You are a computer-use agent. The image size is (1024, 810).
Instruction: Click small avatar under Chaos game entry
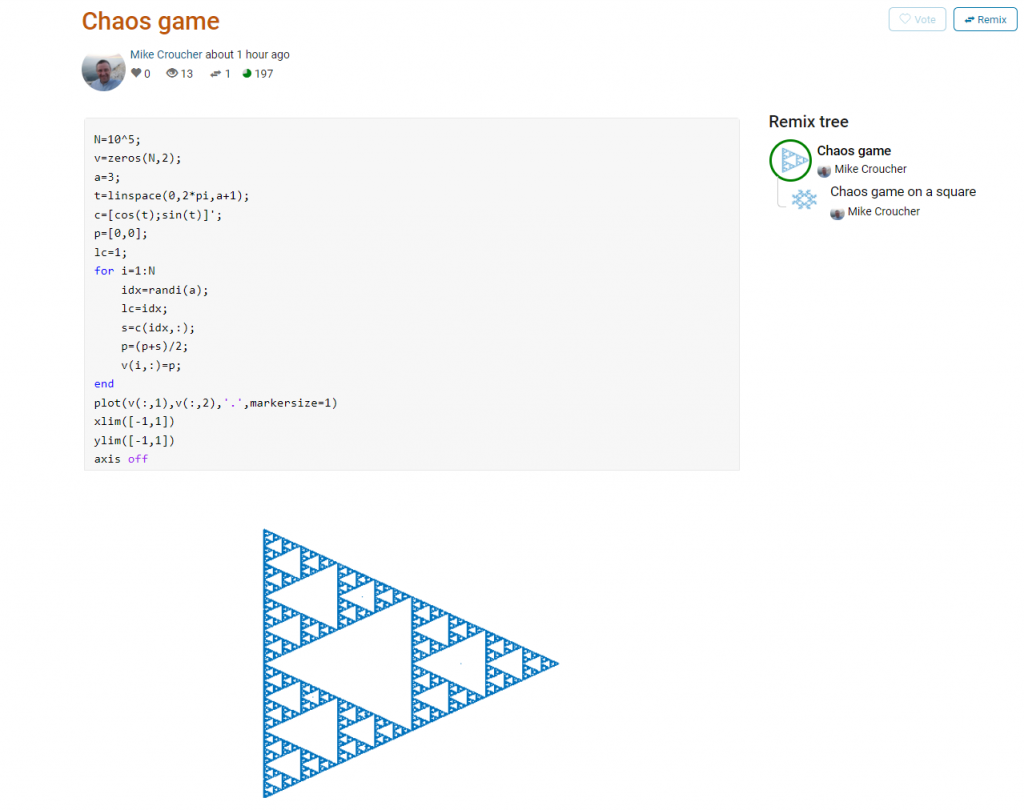[x=824, y=170]
